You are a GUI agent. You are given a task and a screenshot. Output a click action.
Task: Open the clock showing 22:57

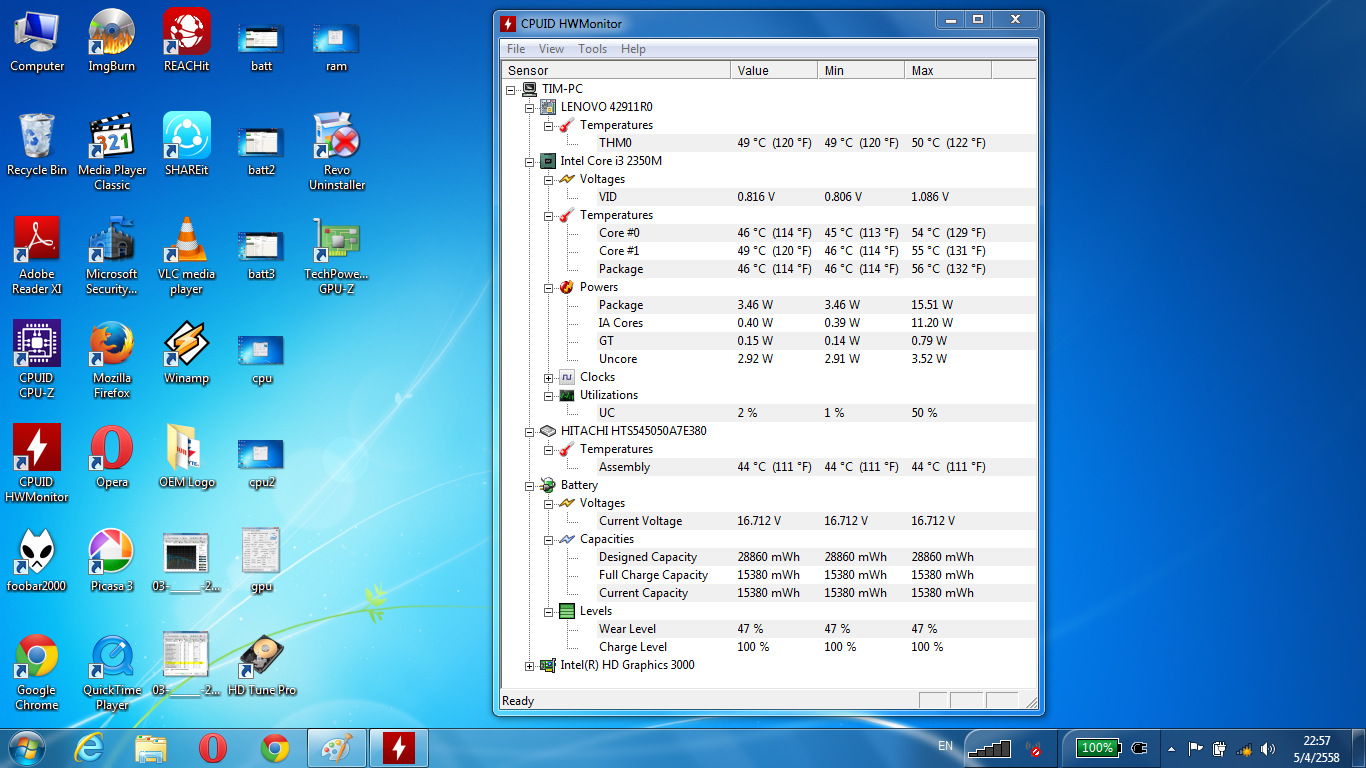tap(1317, 748)
